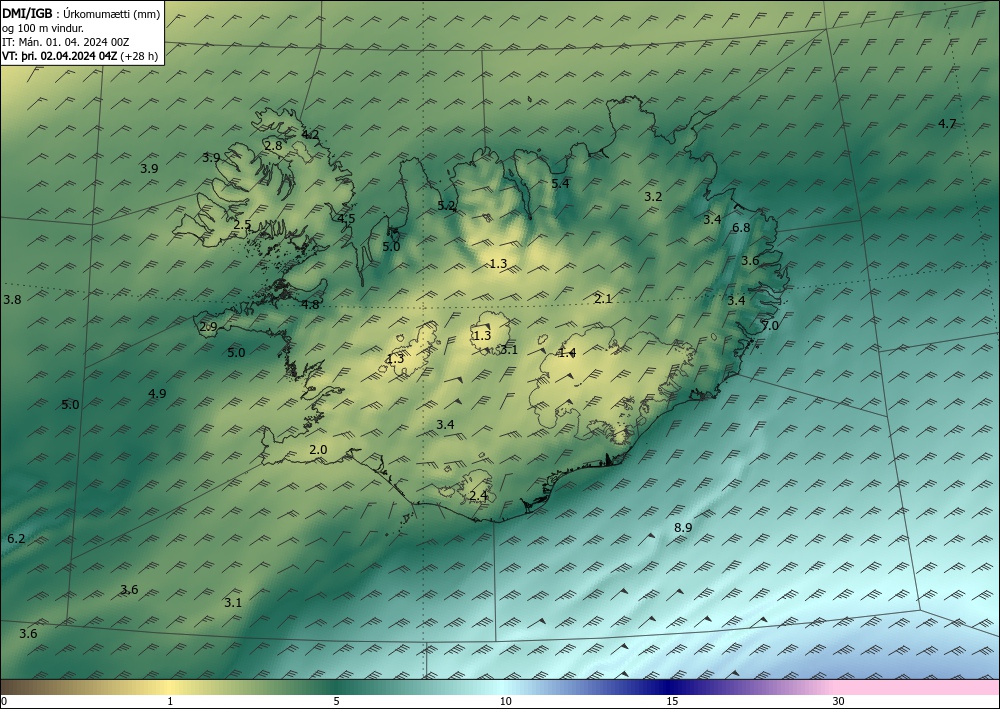Click the 4.8 value label
Image resolution: width=1000 pixels, height=709 pixels.
coord(310,305)
